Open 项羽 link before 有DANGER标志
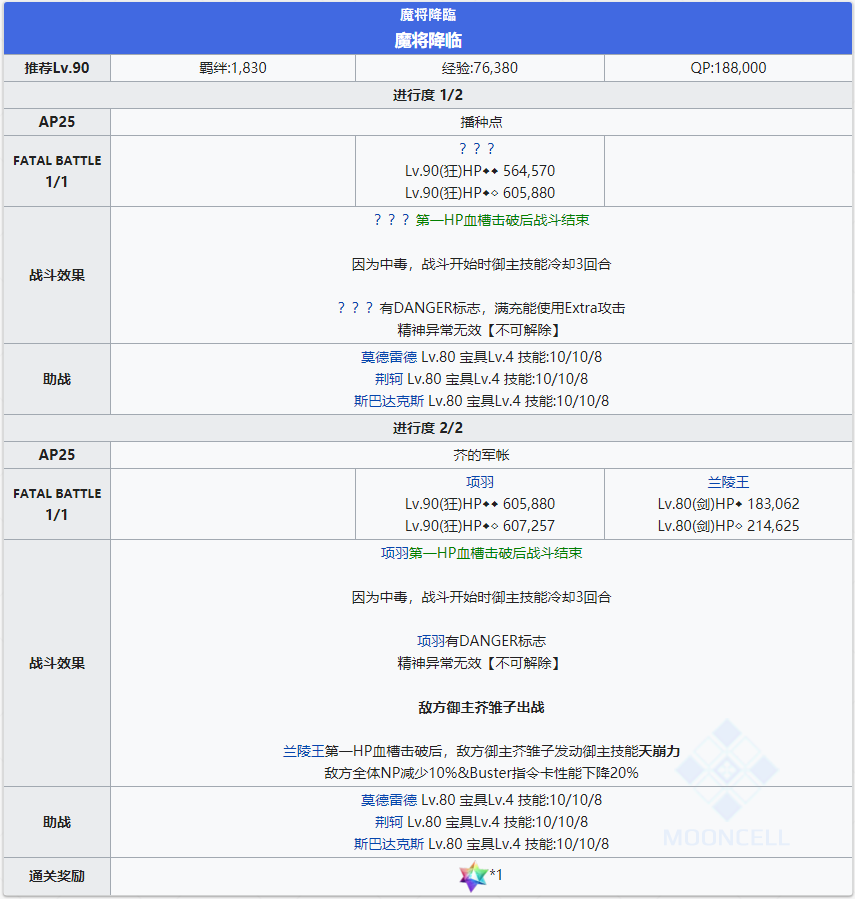 tap(431, 641)
